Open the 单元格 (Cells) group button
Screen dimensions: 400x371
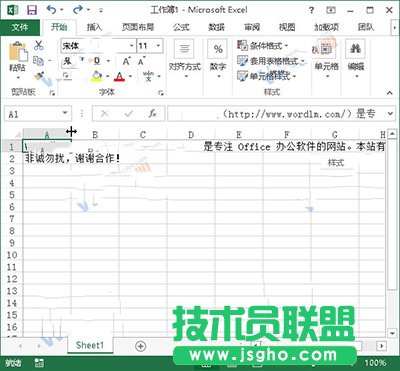click(327, 60)
